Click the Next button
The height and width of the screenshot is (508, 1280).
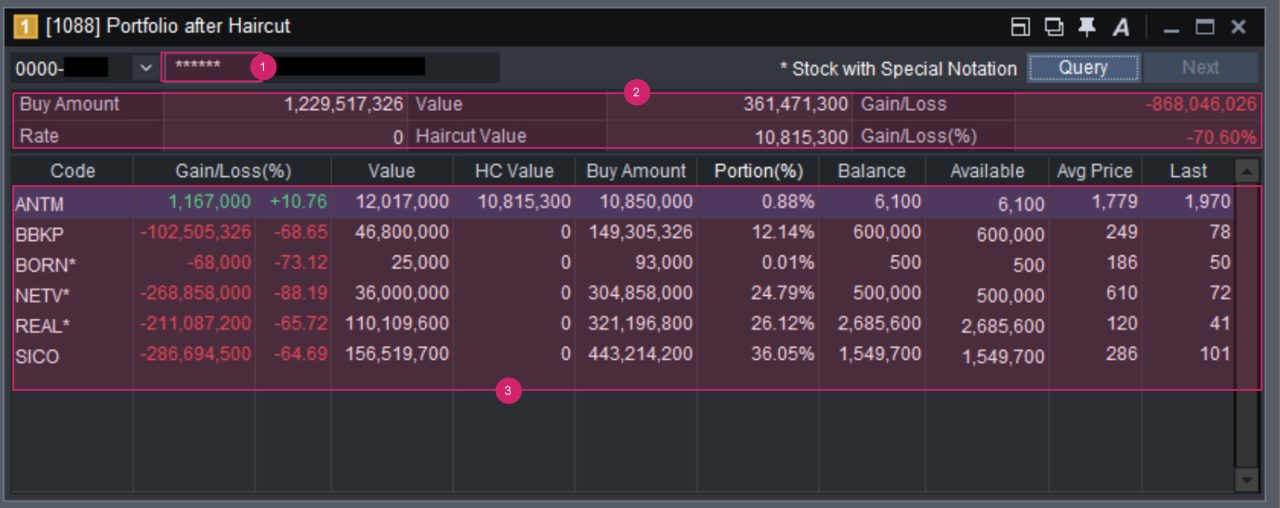pyautogui.click(x=1200, y=68)
